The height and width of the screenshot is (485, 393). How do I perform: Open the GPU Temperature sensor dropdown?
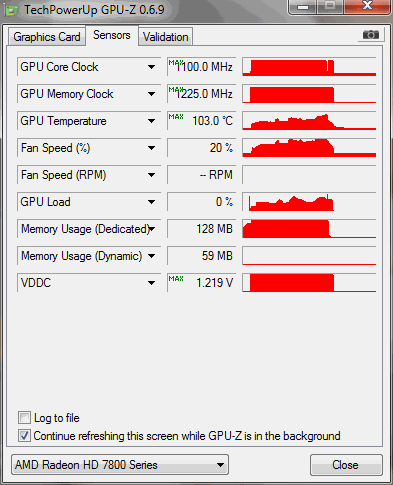click(x=151, y=121)
